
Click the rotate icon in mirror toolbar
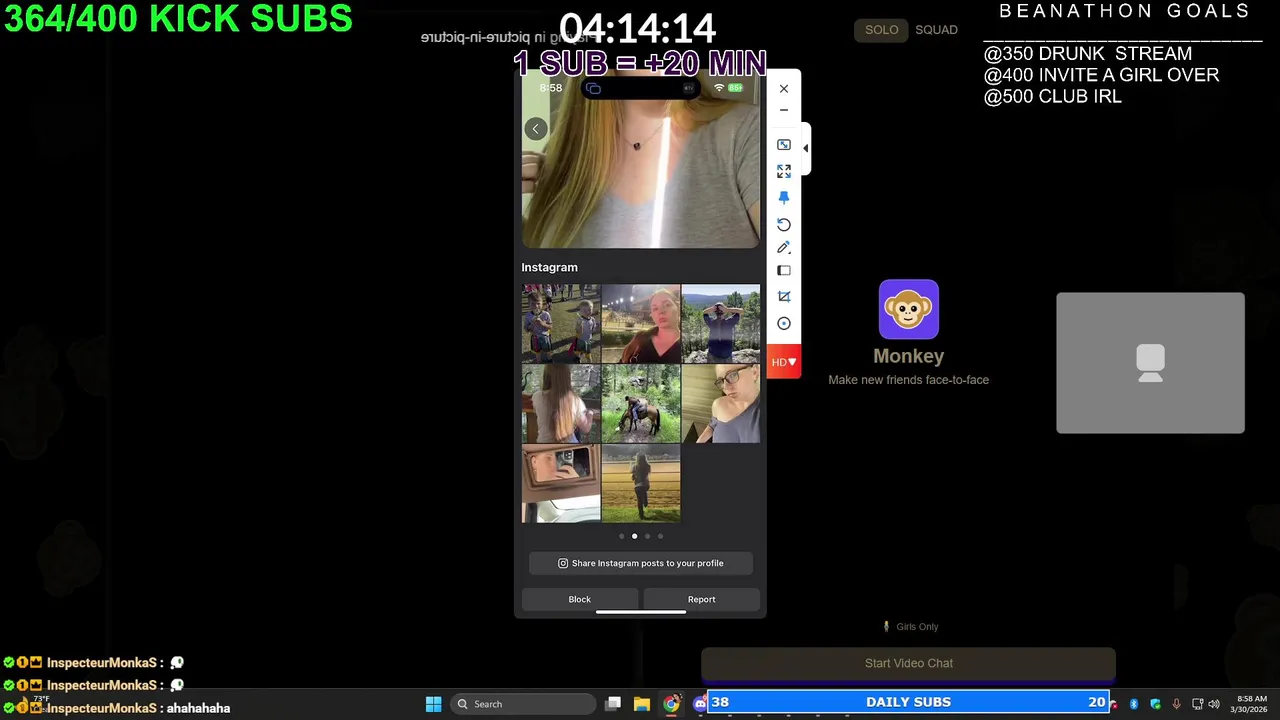(x=784, y=225)
